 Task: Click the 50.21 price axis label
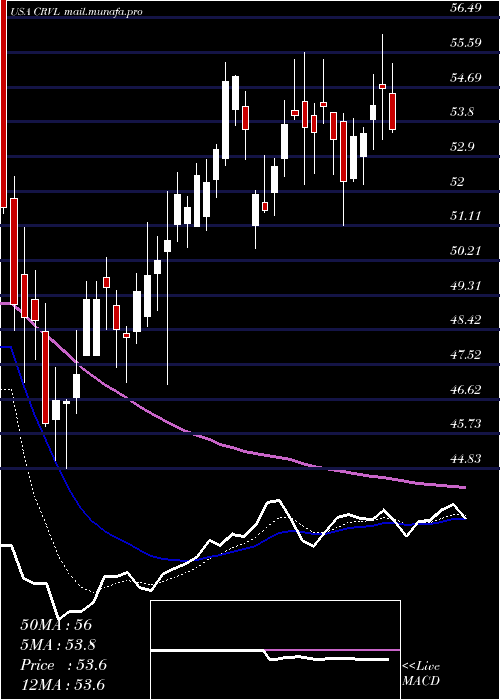[466, 250]
